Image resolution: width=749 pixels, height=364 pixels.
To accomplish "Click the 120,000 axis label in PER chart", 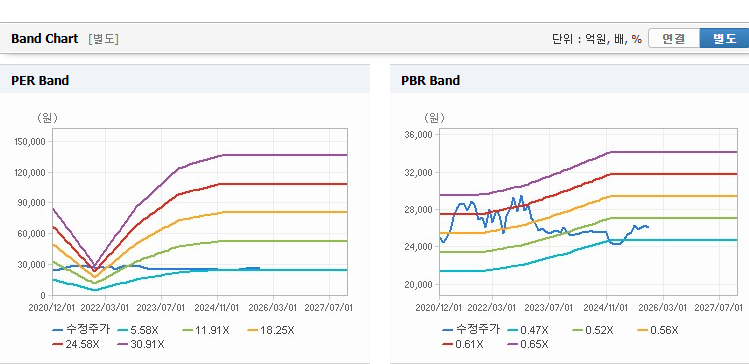I will (x=31, y=172).
